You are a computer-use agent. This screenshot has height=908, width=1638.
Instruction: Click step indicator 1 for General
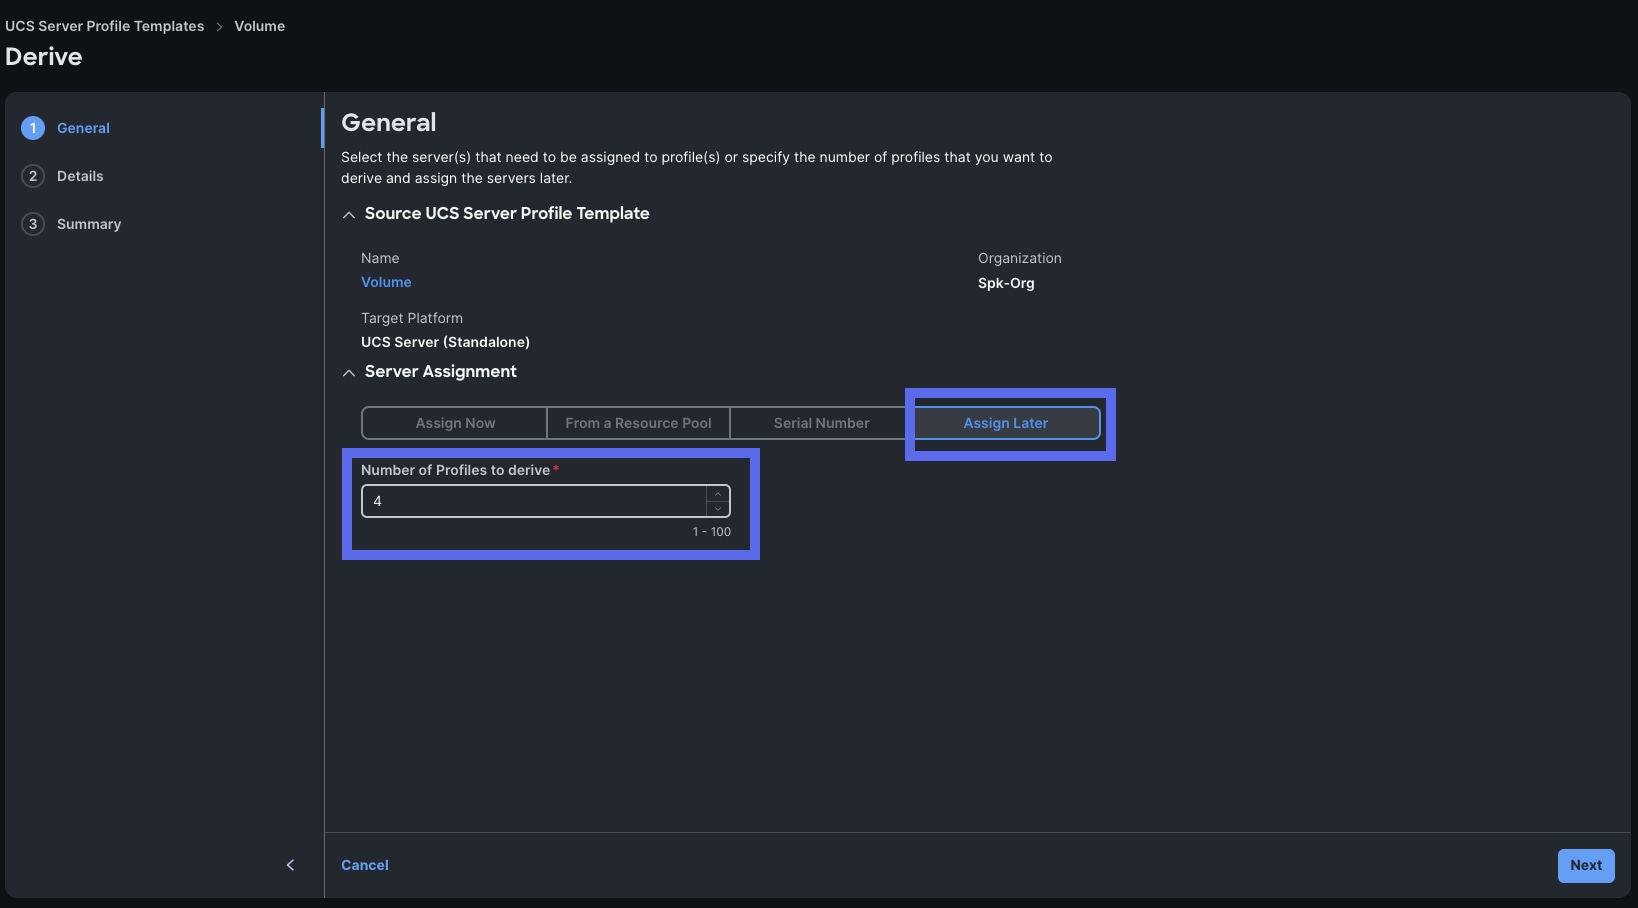tap(33, 128)
